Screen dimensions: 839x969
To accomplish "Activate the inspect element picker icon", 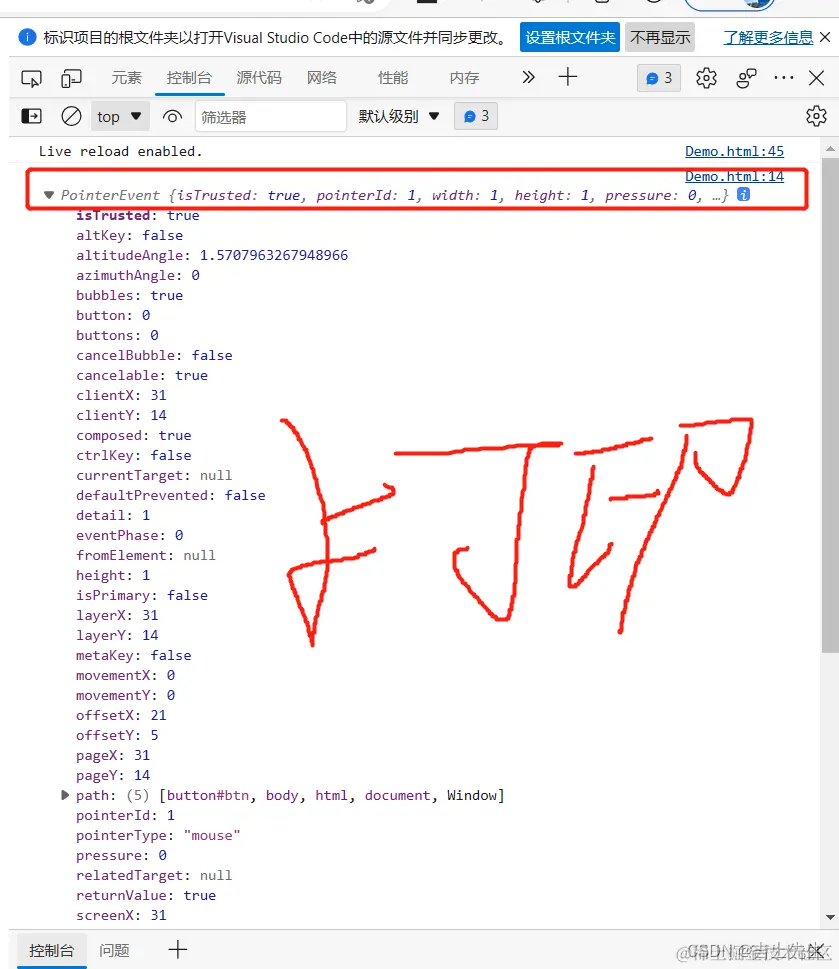I will [x=32, y=78].
